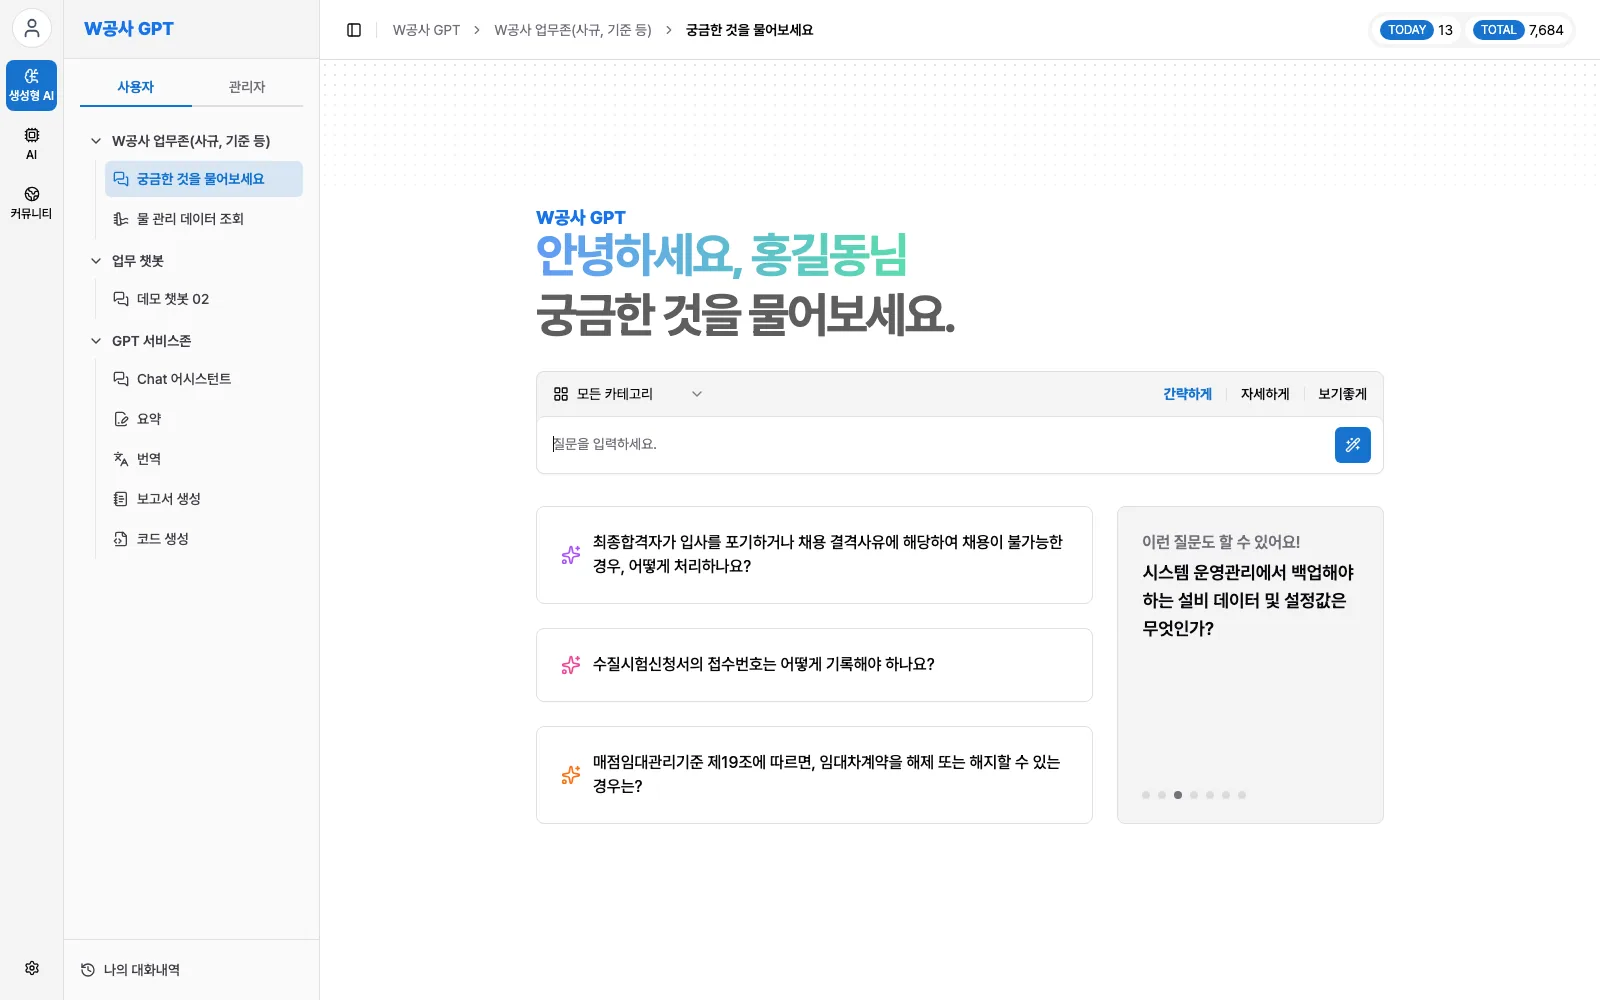Click in the 질문을 입력하세요 input field

(935, 444)
